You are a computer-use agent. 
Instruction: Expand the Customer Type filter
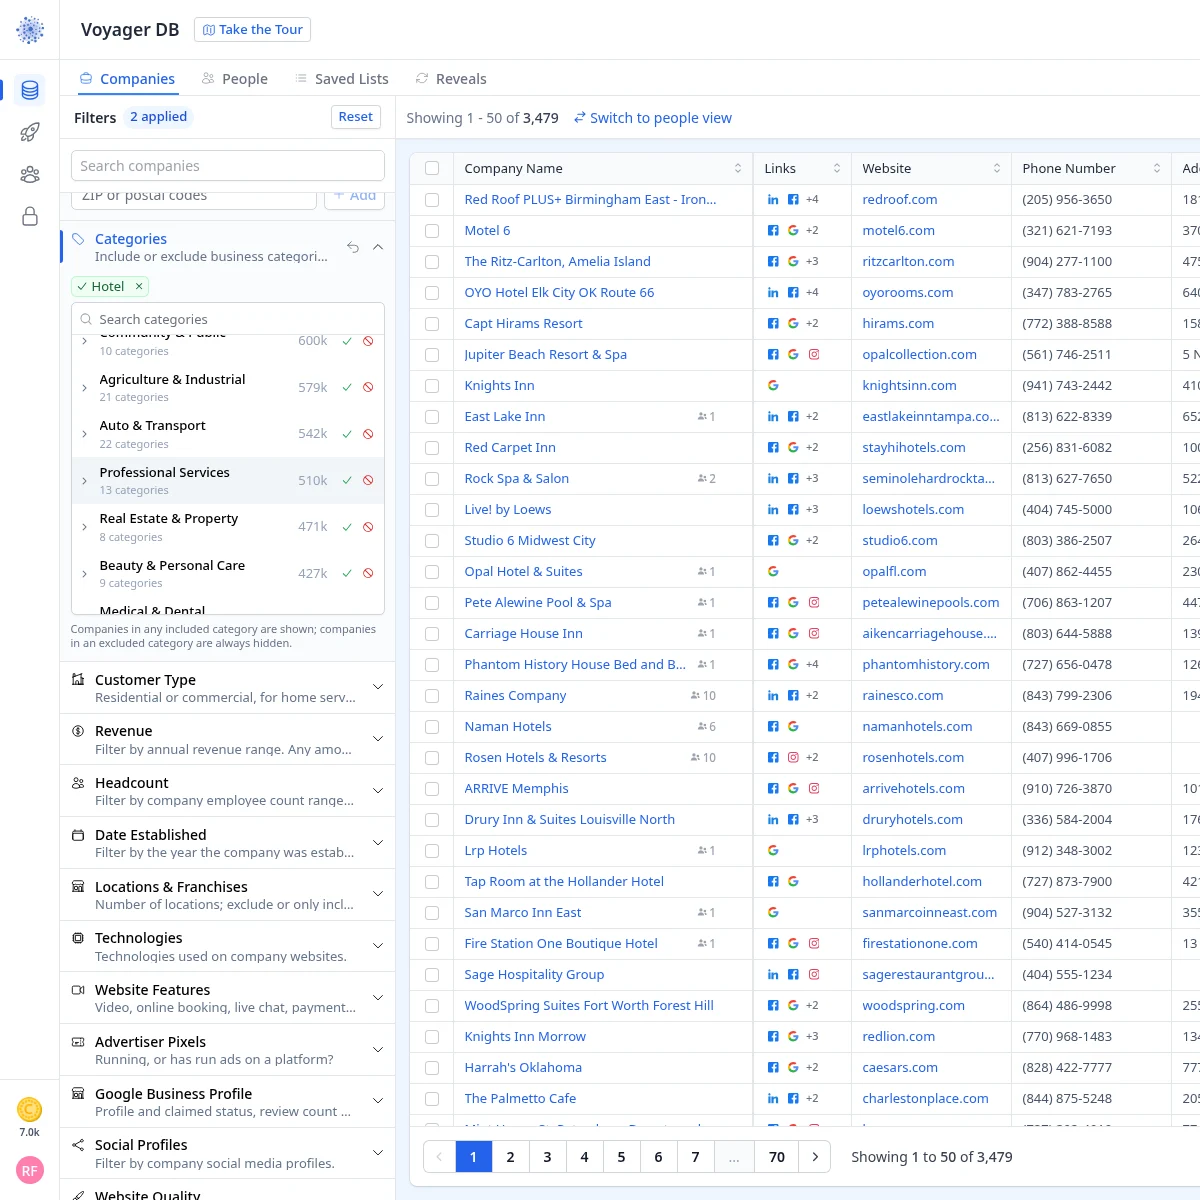(378, 687)
